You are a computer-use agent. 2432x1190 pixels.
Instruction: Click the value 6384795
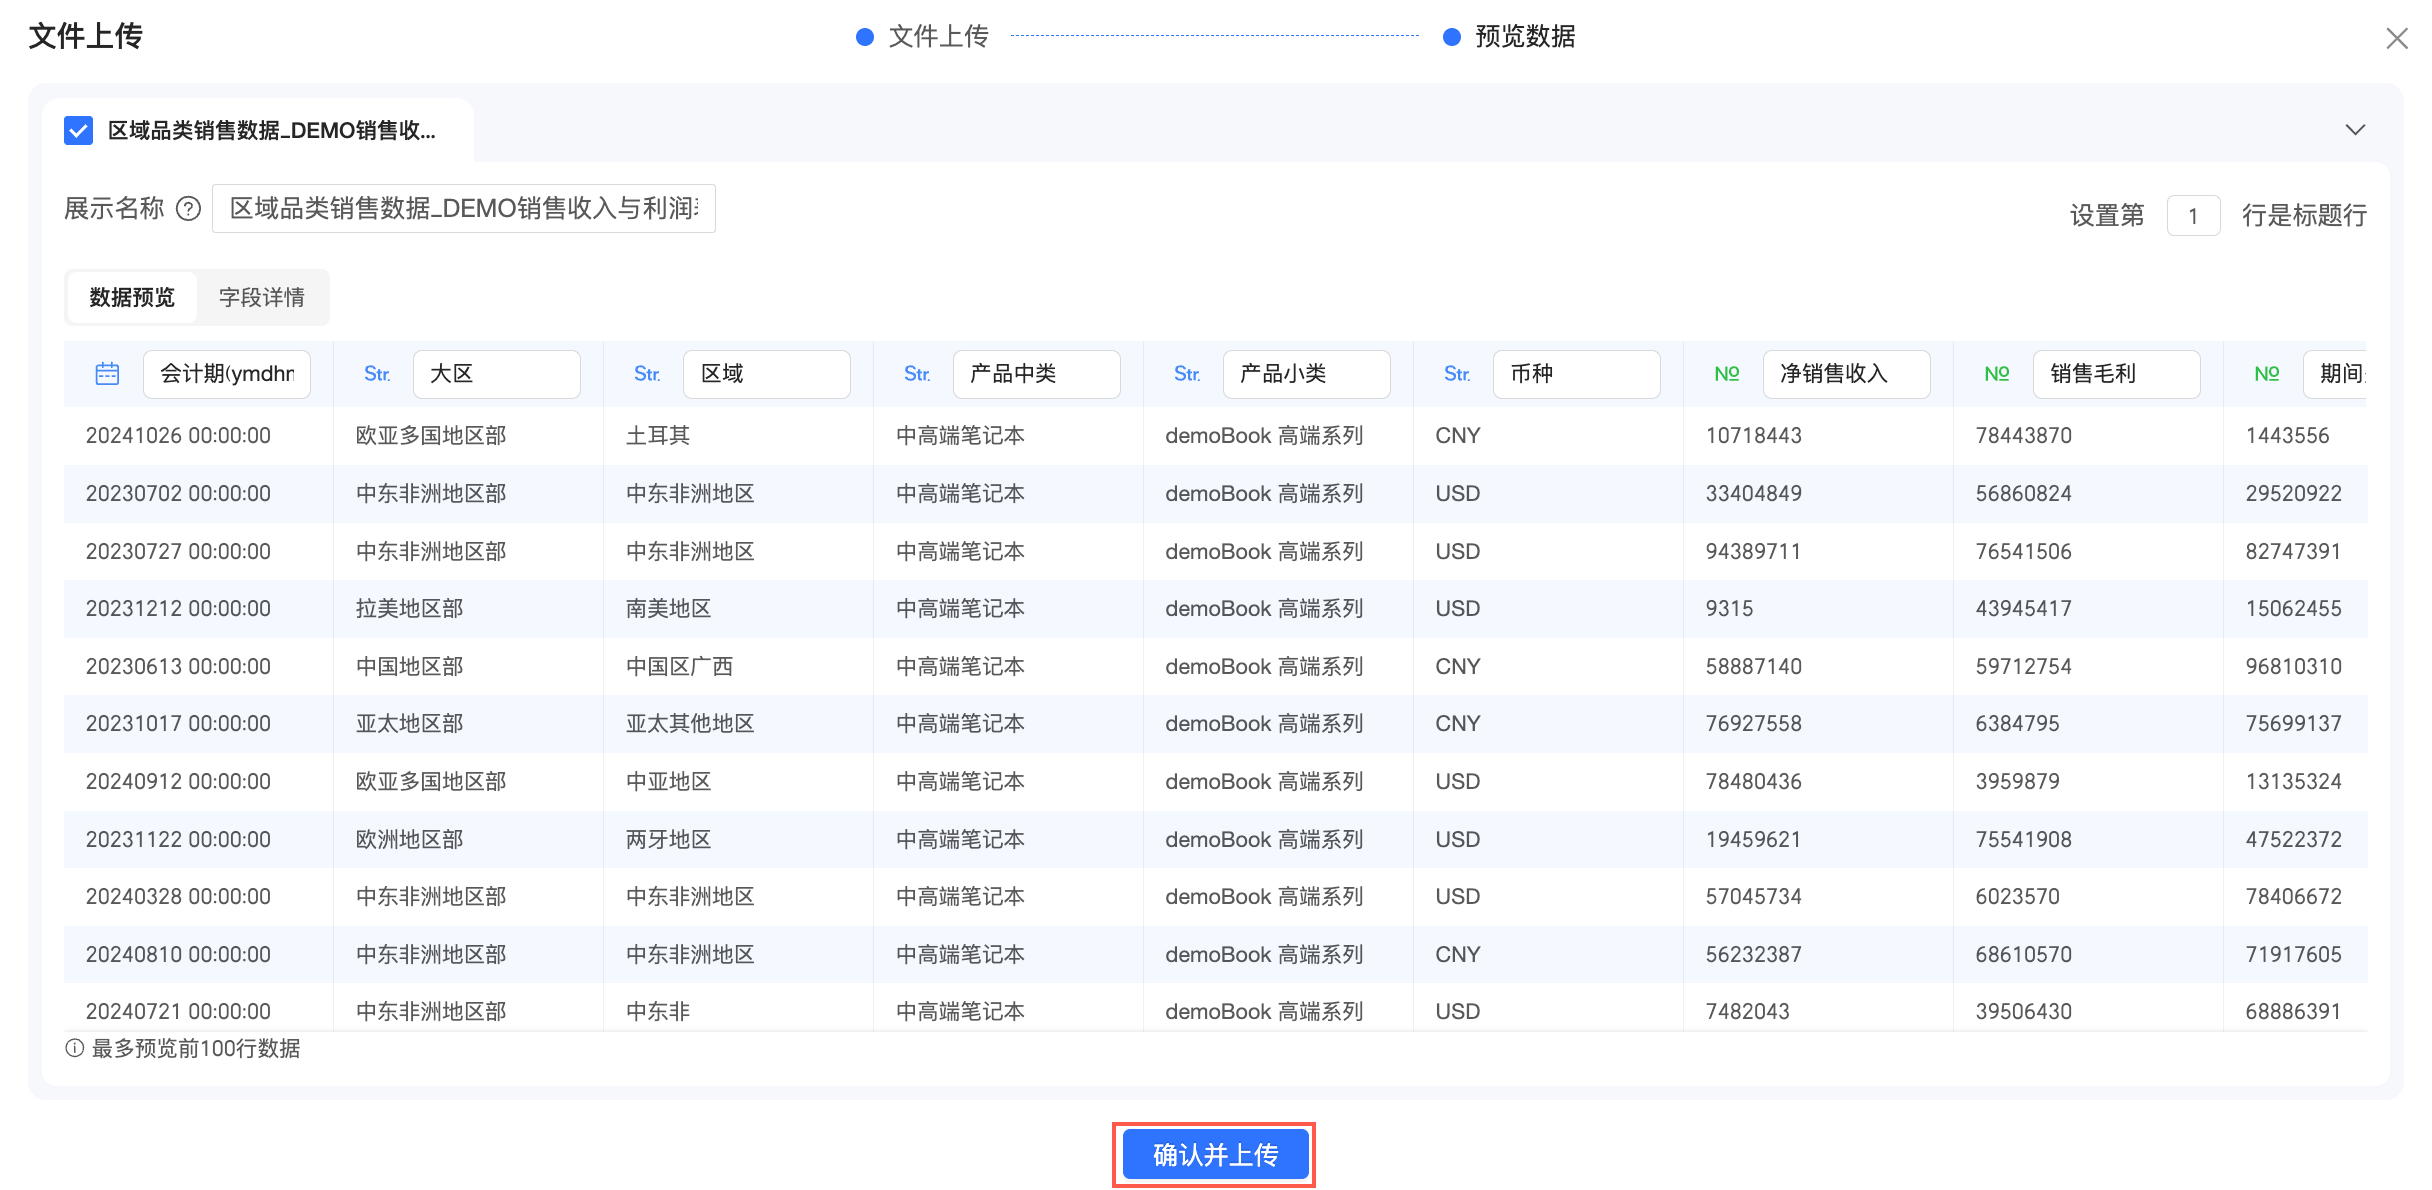(2018, 724)
